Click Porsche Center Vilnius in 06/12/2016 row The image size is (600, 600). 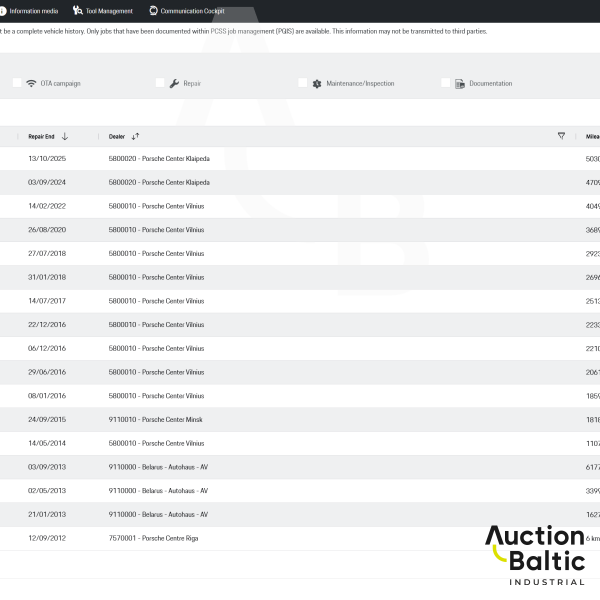click(157, 348)
